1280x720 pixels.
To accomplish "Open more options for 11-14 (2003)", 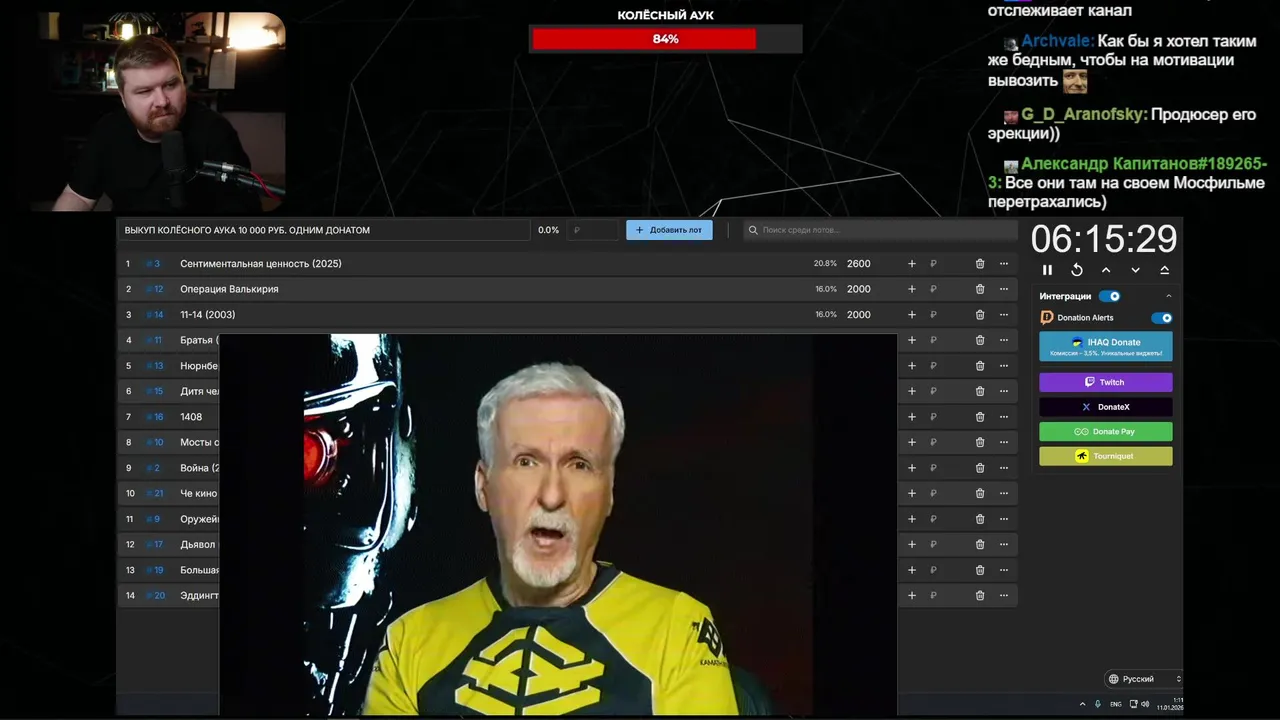I will click(x=1004, y=315).
